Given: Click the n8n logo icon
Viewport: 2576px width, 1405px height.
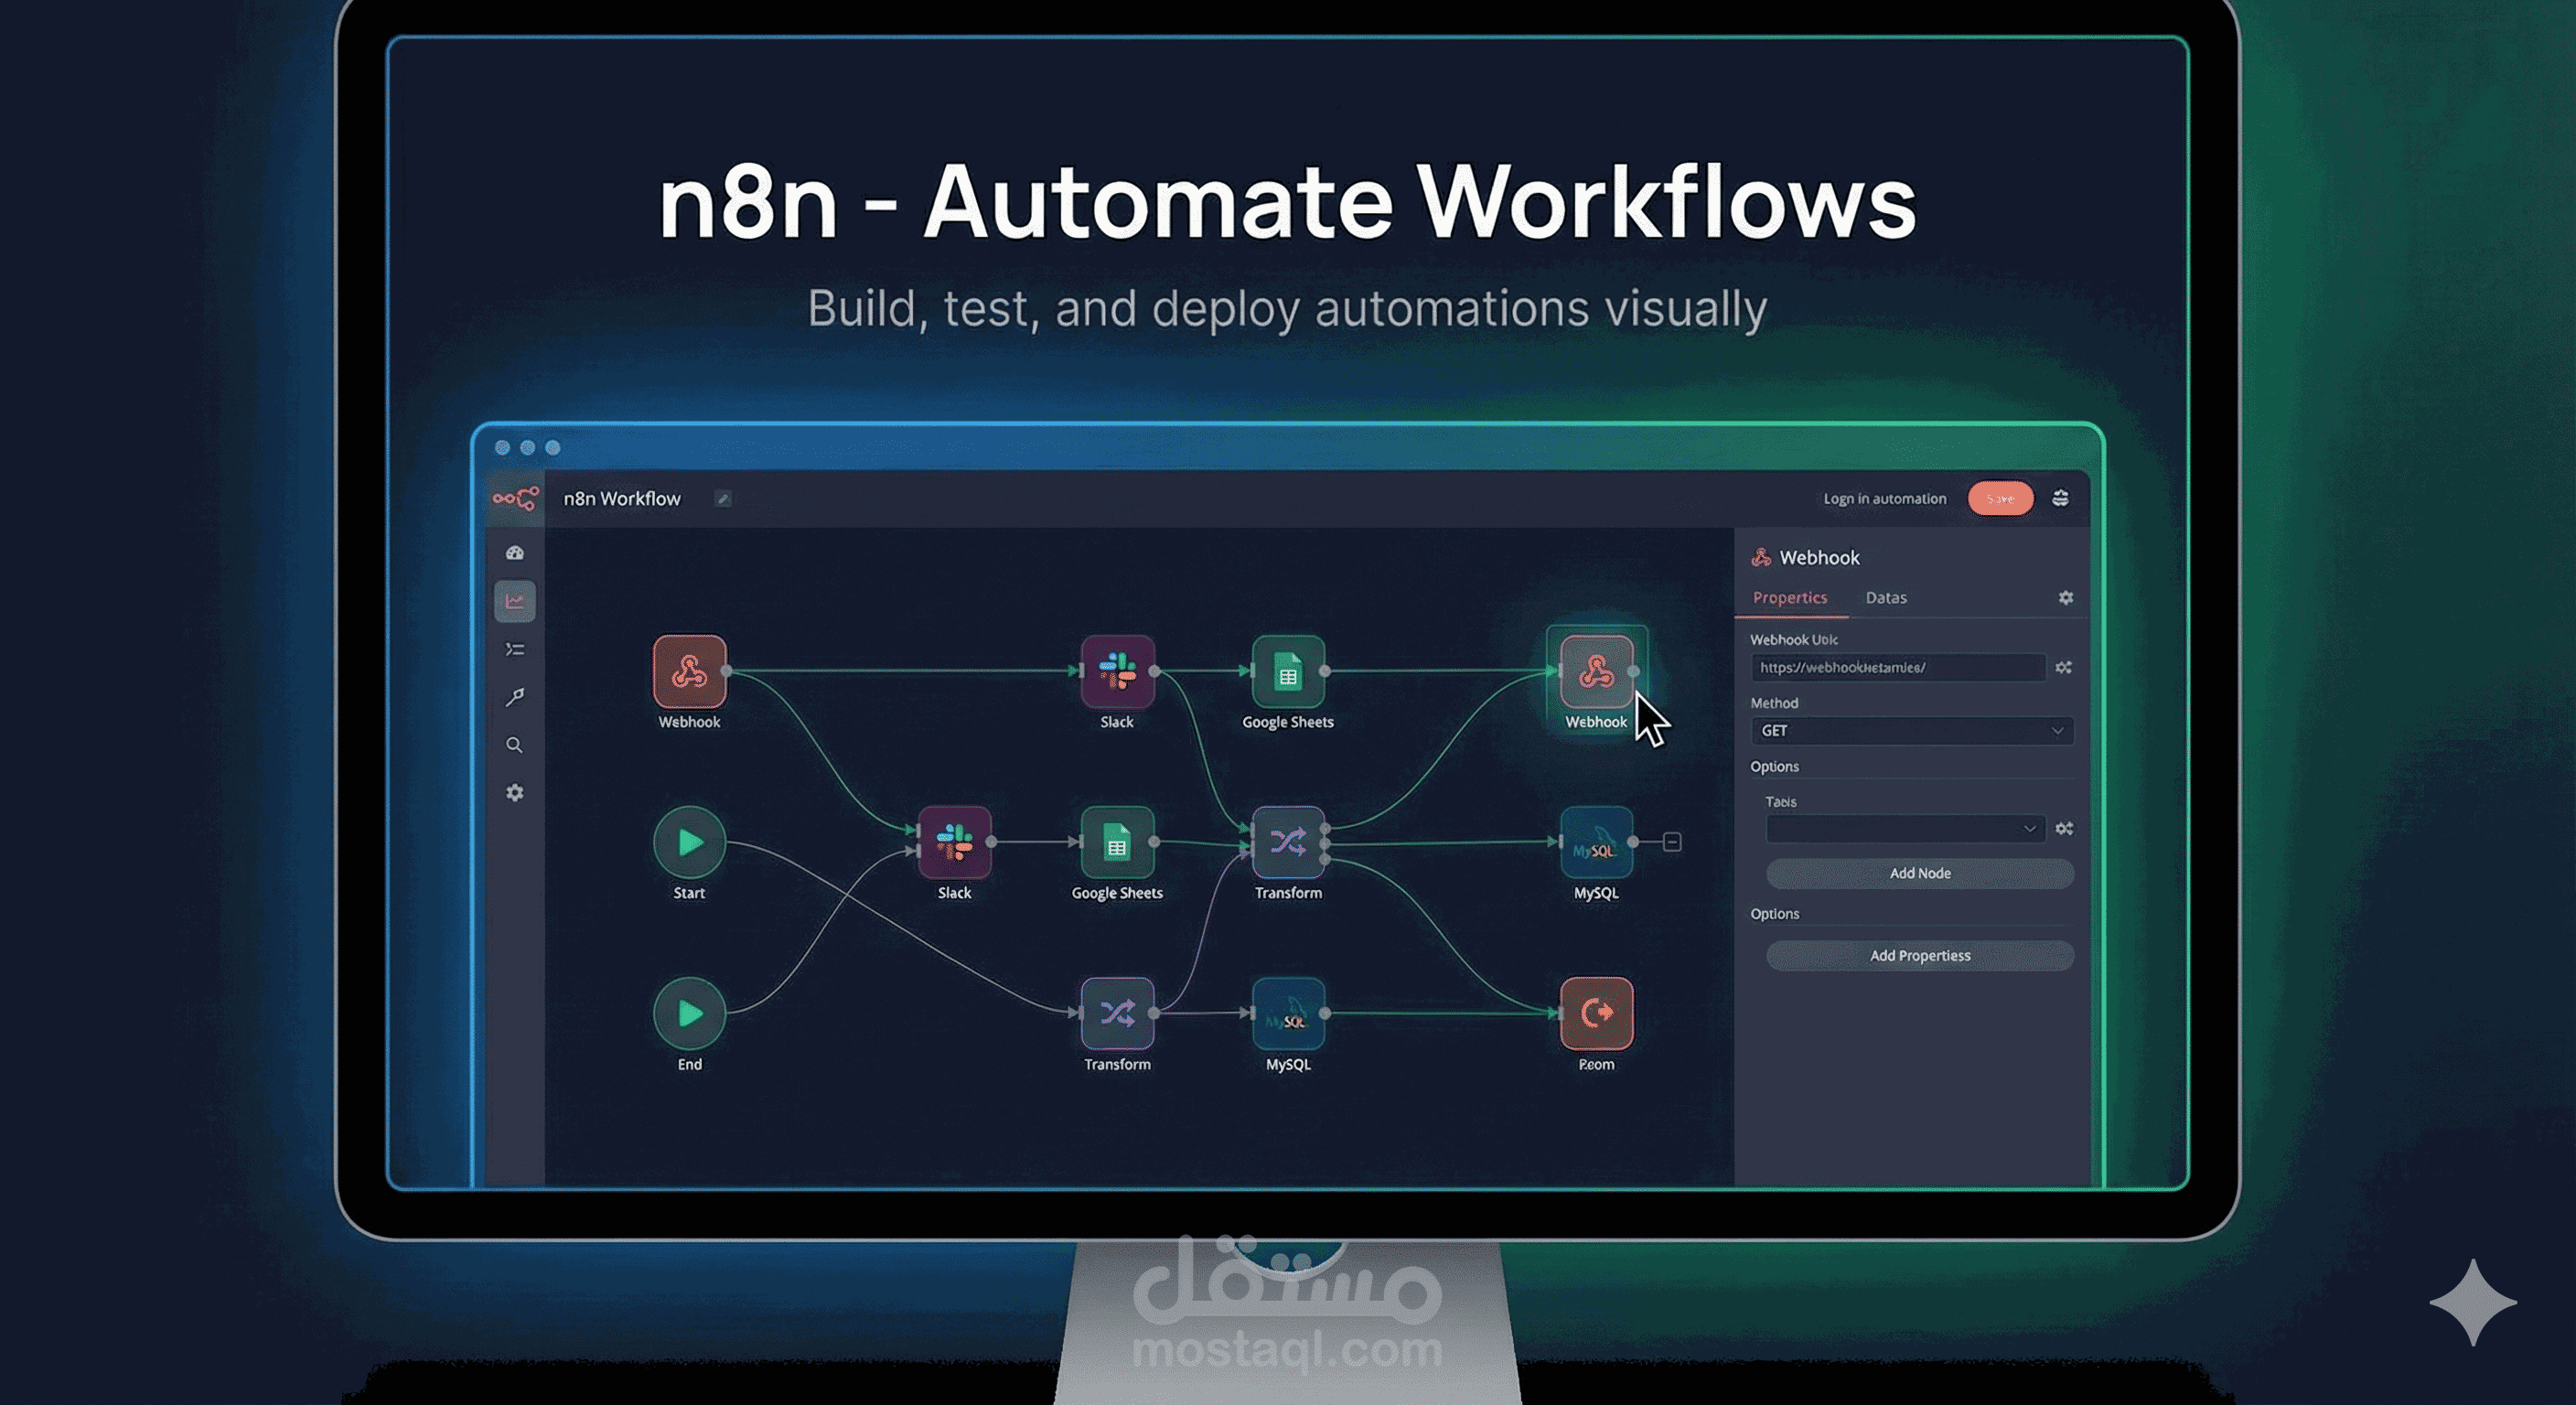Looking at the screenshot, I should tap(516, 498).
